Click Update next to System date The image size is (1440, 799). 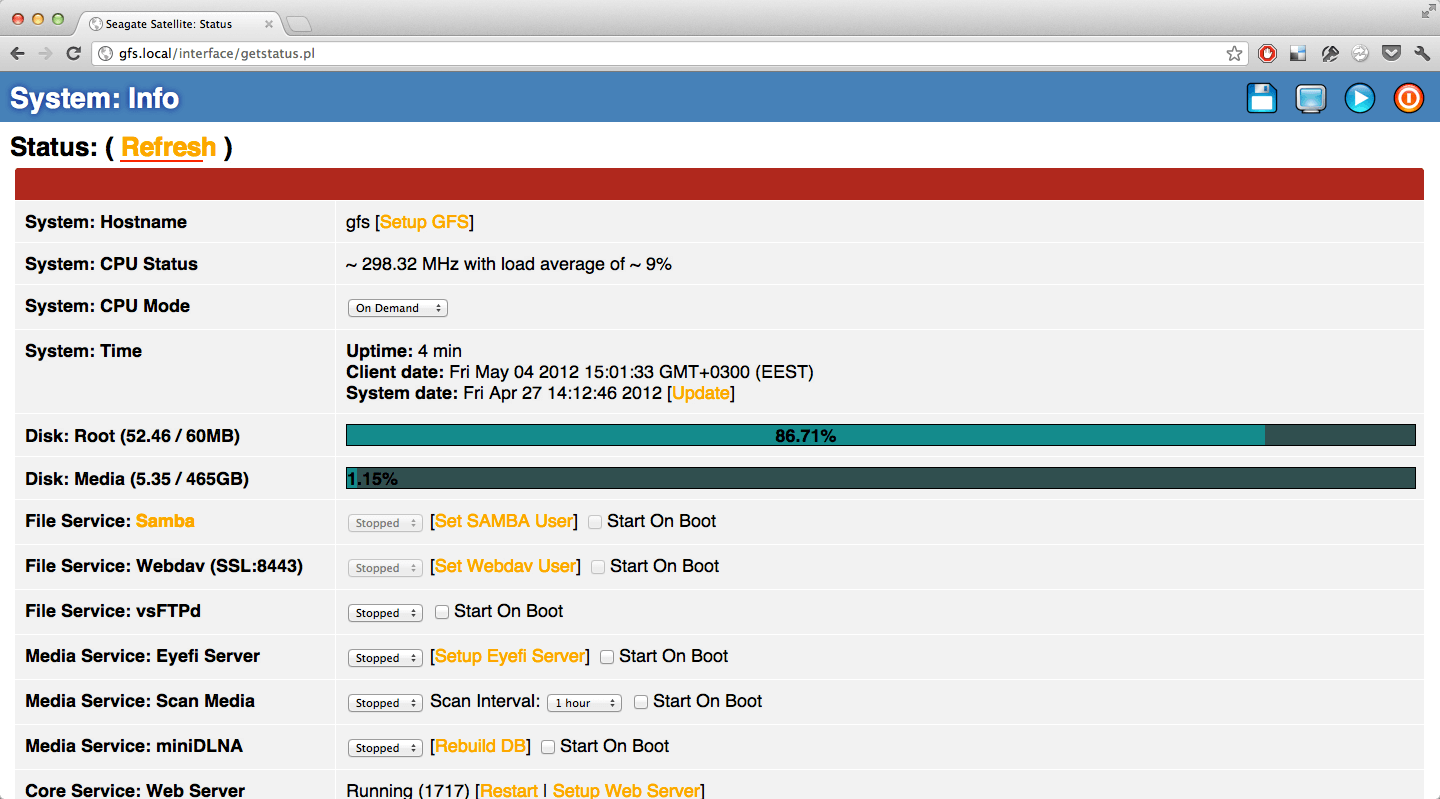701,393
